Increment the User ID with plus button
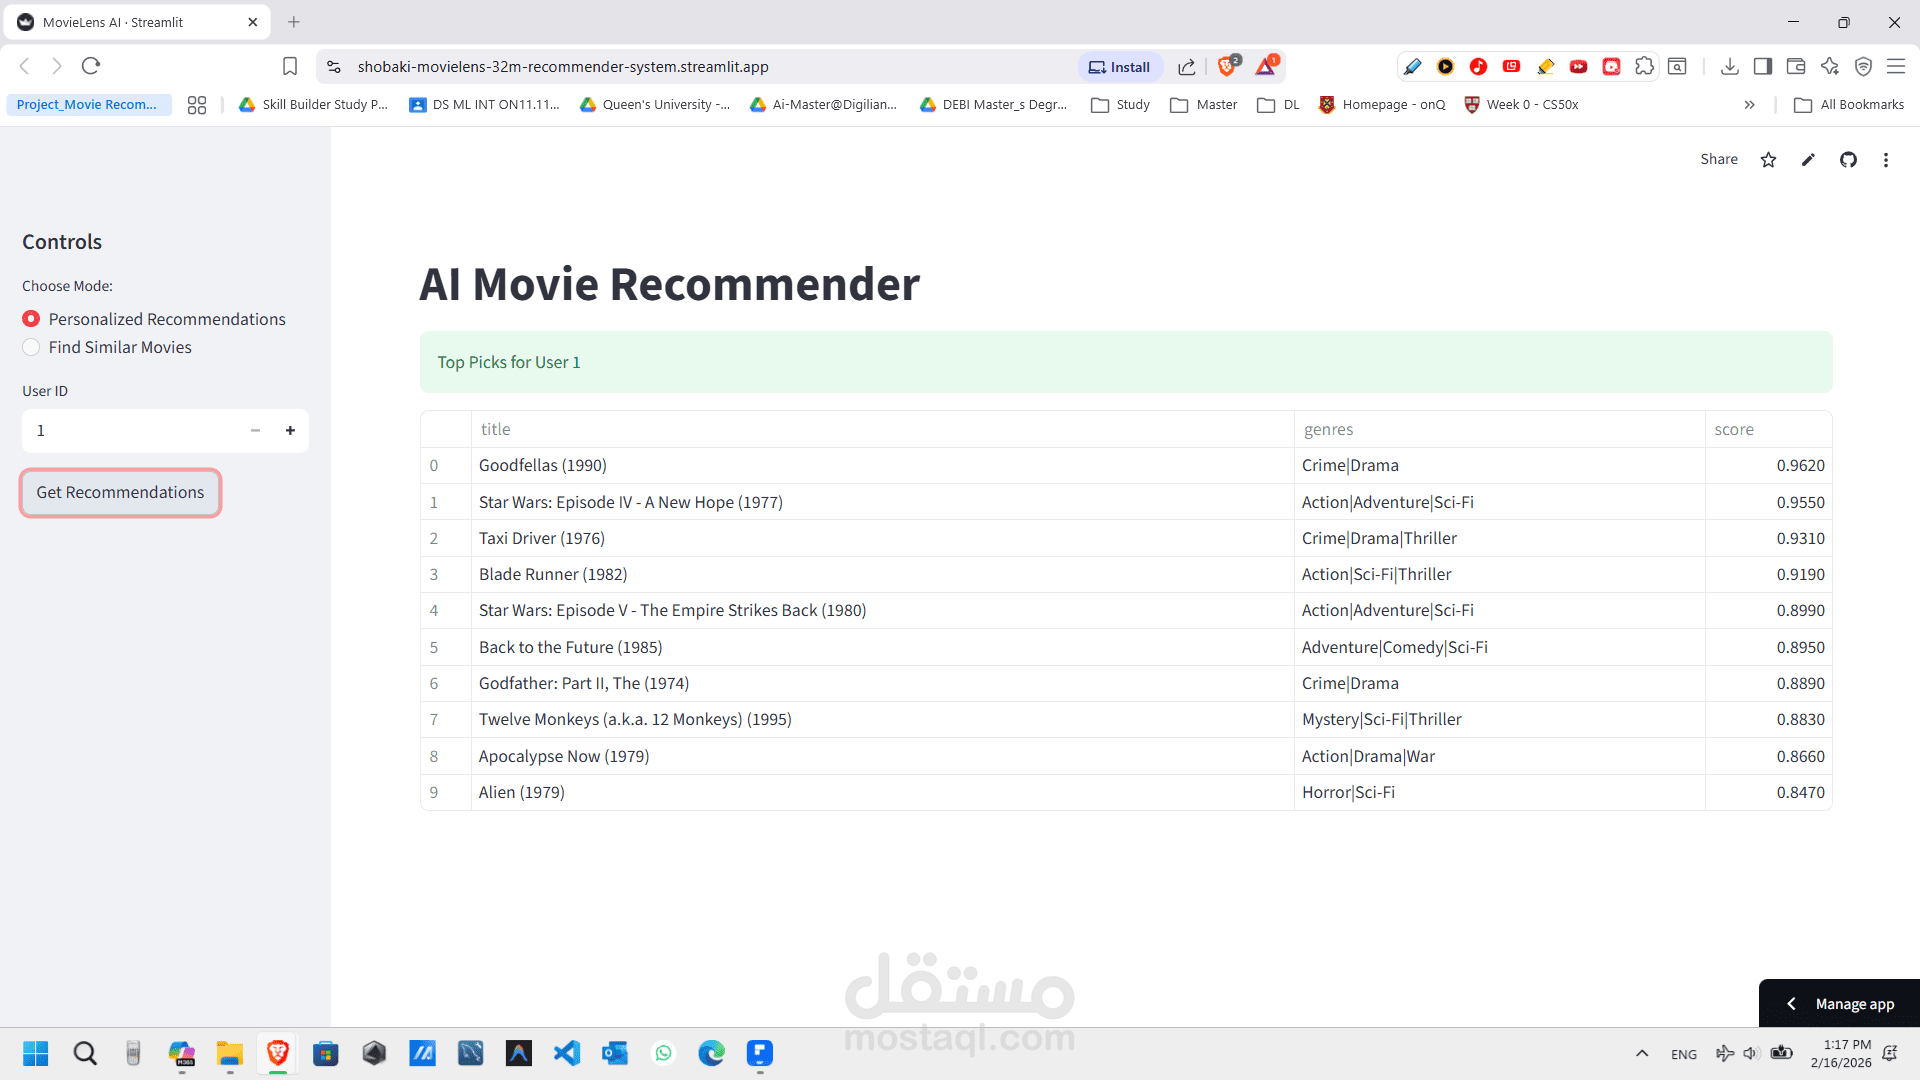1920x1080 pixels. 290,431
